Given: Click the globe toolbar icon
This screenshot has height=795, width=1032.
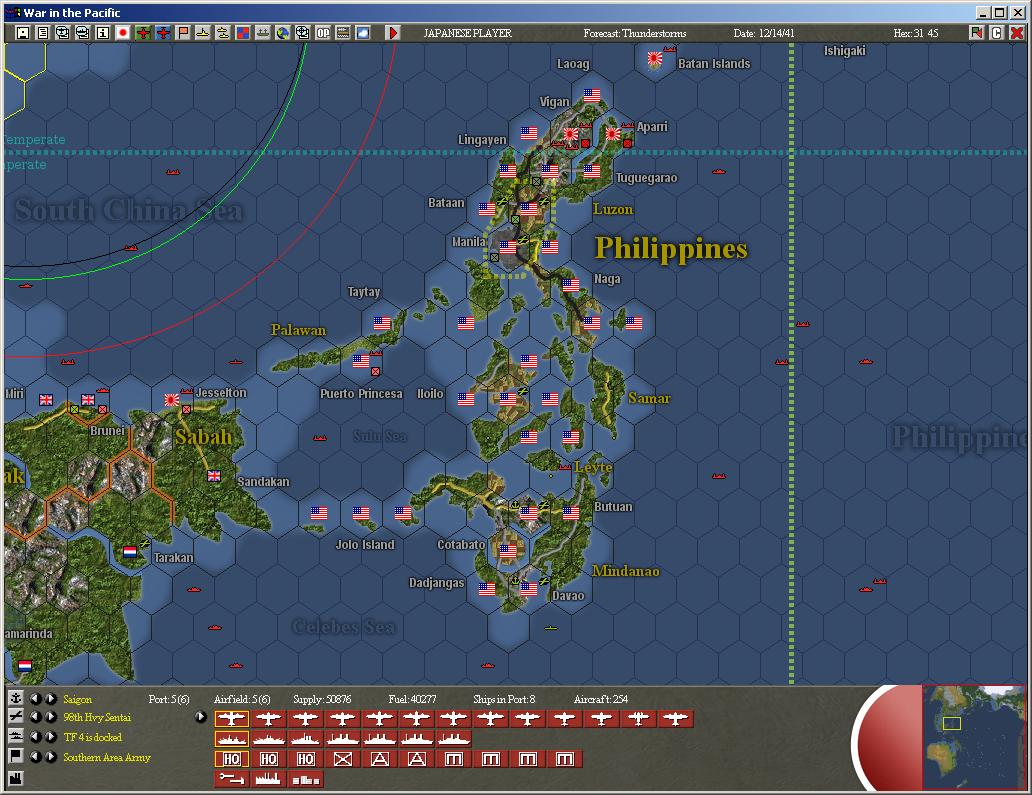Looking at the screenshot, I should click(282, 33).
